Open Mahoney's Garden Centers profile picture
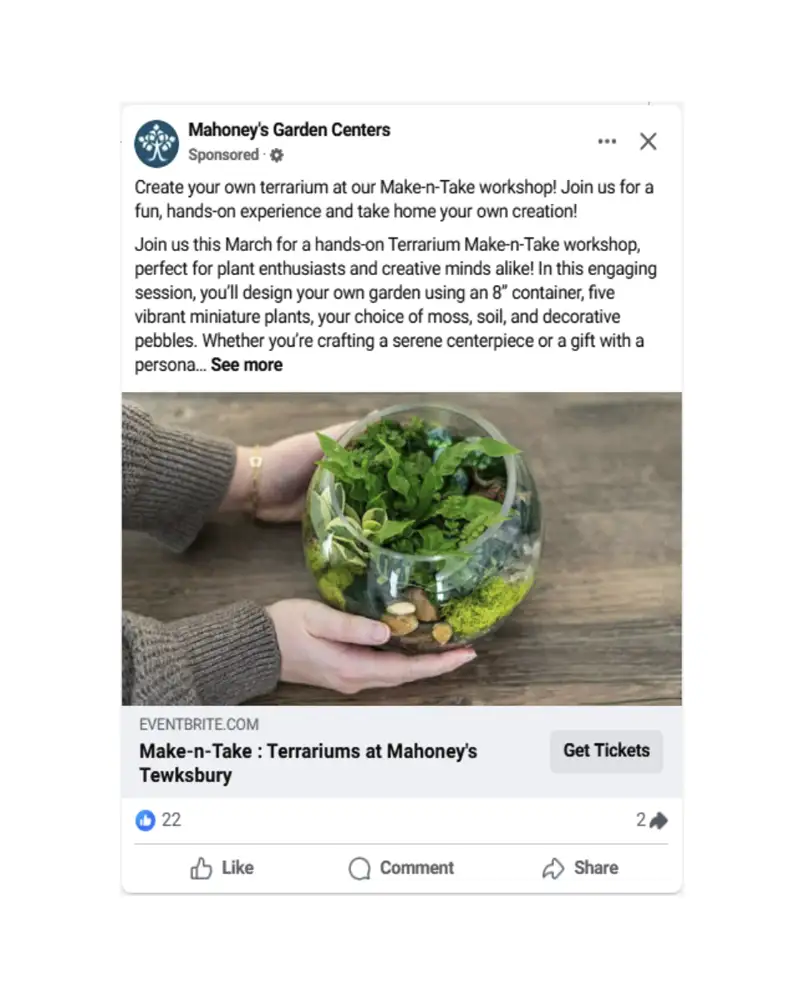 point(156,143)
